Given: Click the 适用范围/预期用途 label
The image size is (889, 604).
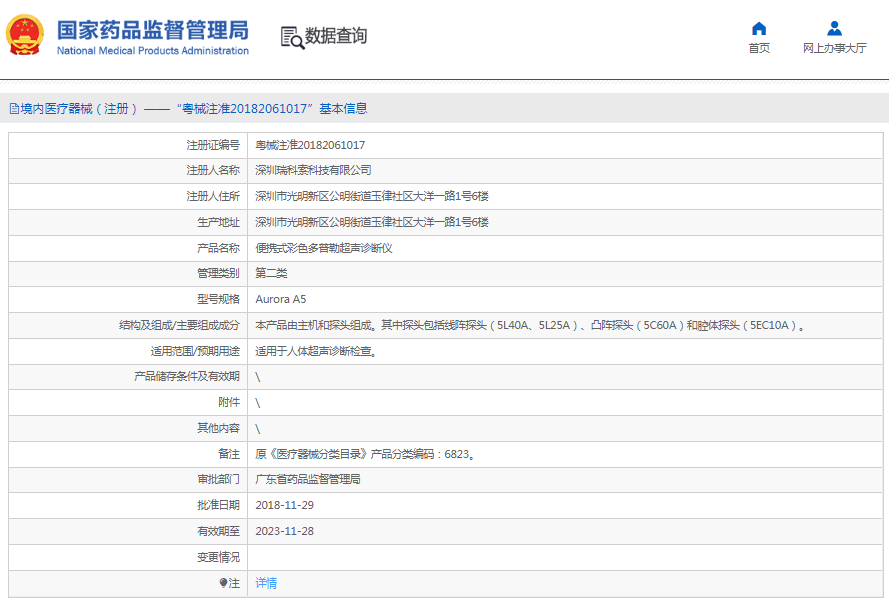Looking at the screenshot, I should pyautogui.click(x=195, y=352).
